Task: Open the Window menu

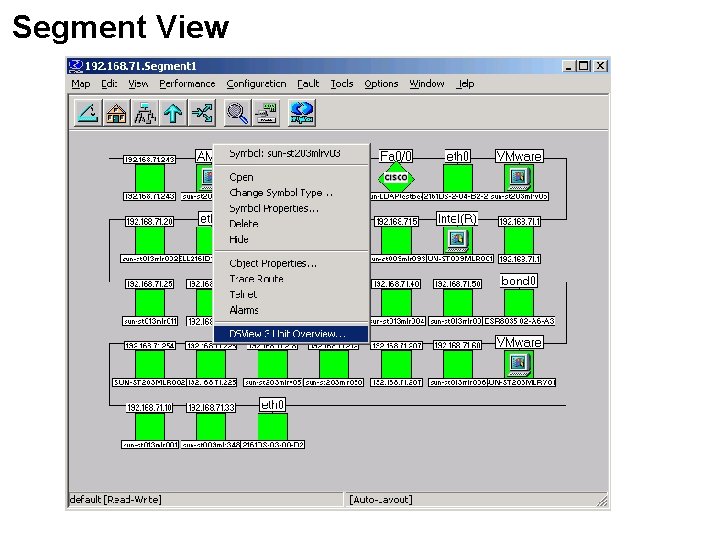Action: tap(427, 84)
